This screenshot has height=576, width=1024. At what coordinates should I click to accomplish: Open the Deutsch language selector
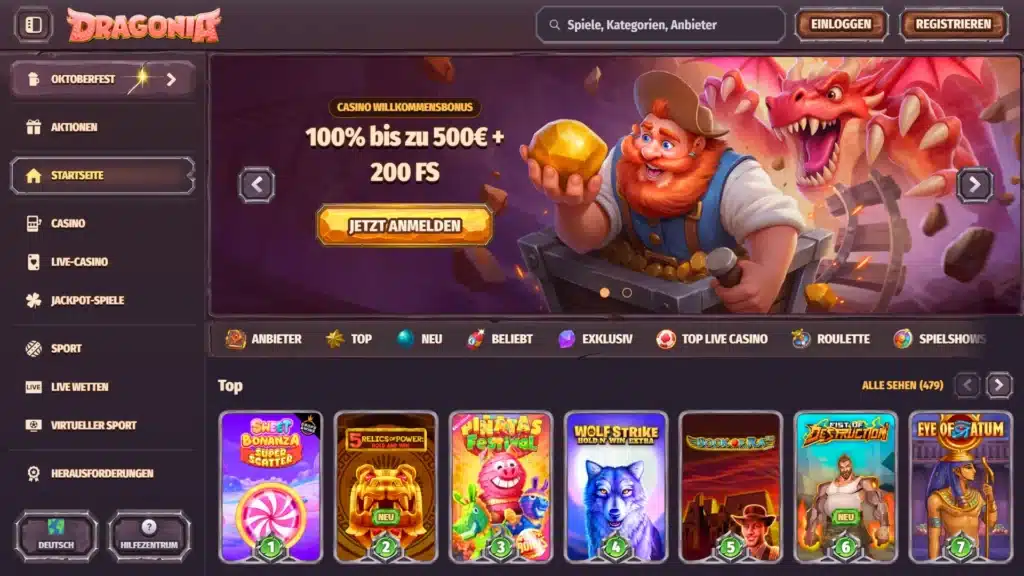tap(56, 536)
